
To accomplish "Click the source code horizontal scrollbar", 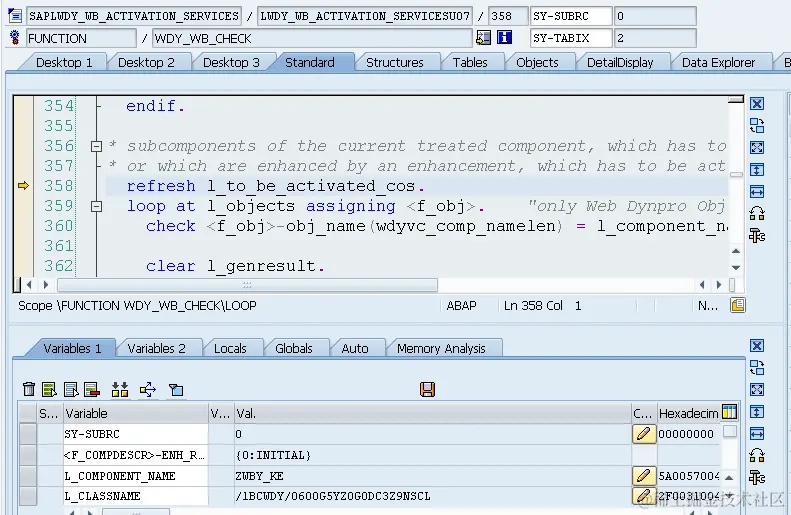I will tap(247, 285).
